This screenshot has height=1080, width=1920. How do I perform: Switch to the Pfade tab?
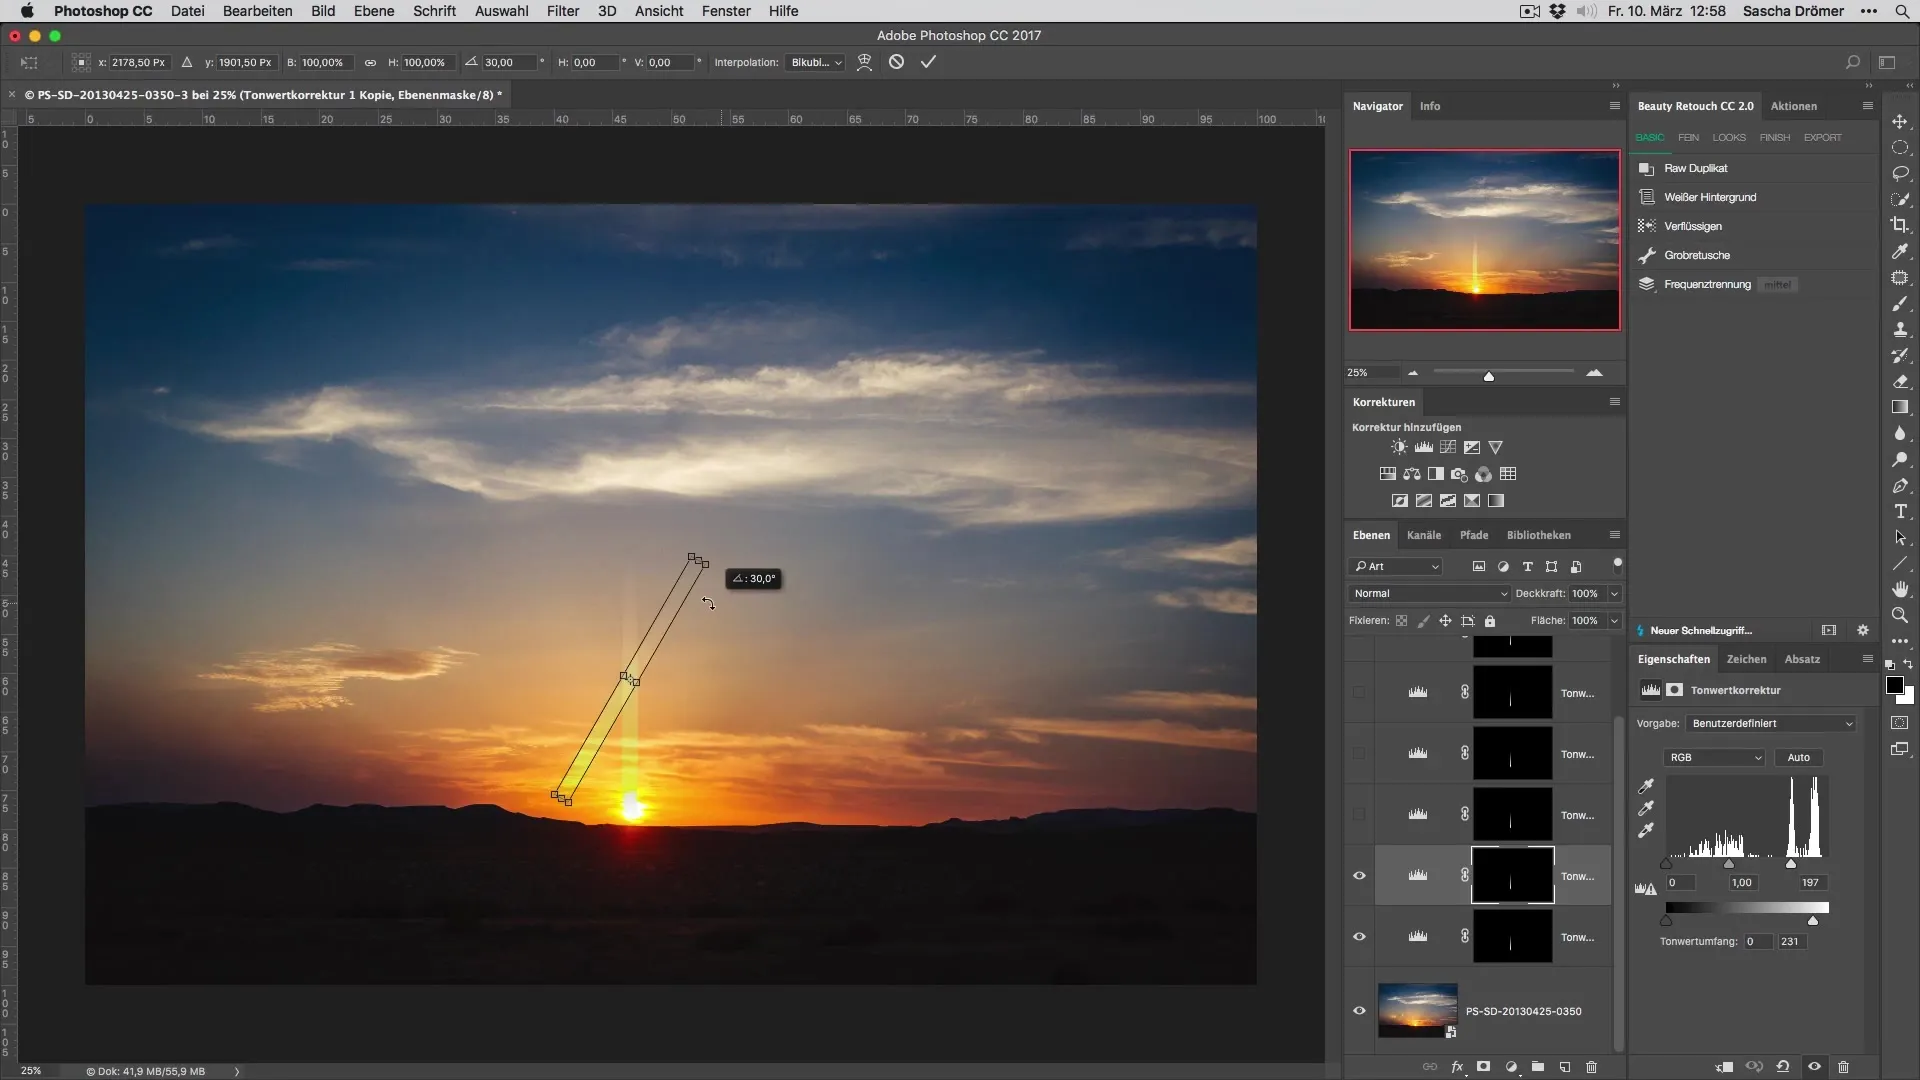click(x=1474, y=535)
